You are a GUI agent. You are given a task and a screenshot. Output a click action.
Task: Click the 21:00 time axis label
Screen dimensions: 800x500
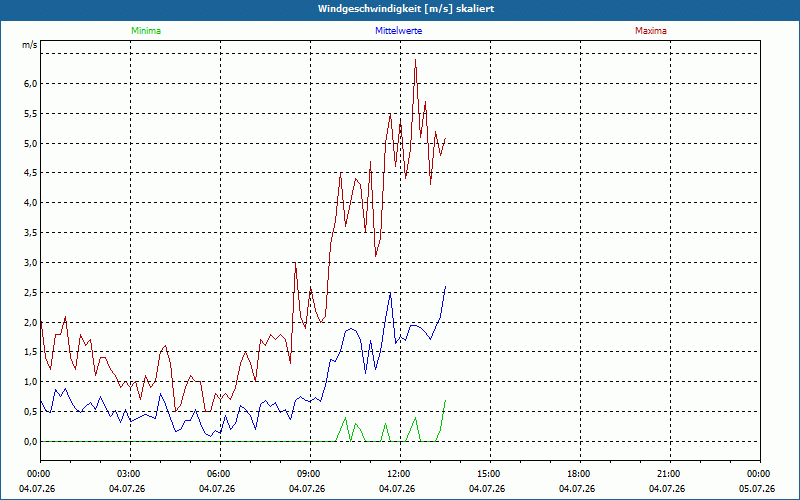click(670, 474)
